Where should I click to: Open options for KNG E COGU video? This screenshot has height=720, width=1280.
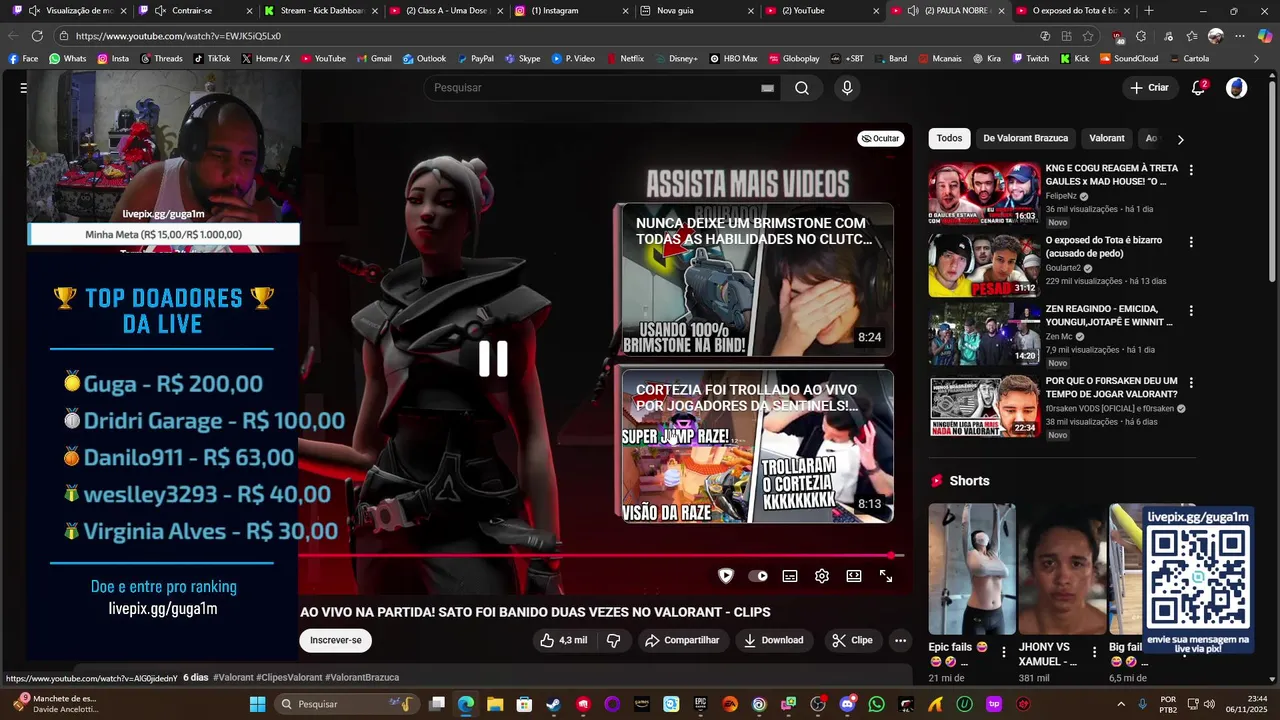(1190, 170)
